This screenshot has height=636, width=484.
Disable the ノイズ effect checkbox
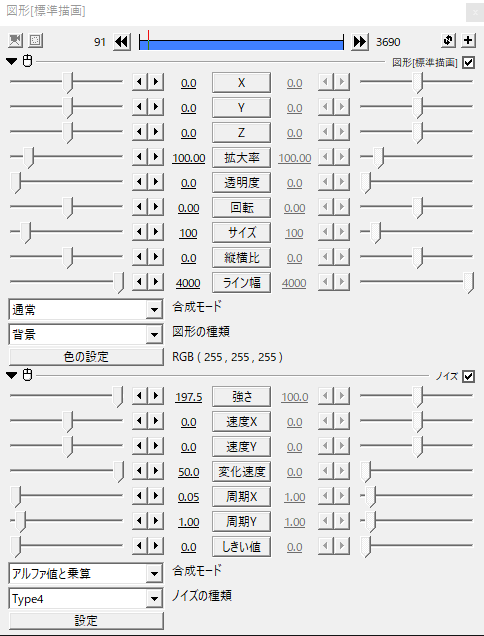coord(469,376)
